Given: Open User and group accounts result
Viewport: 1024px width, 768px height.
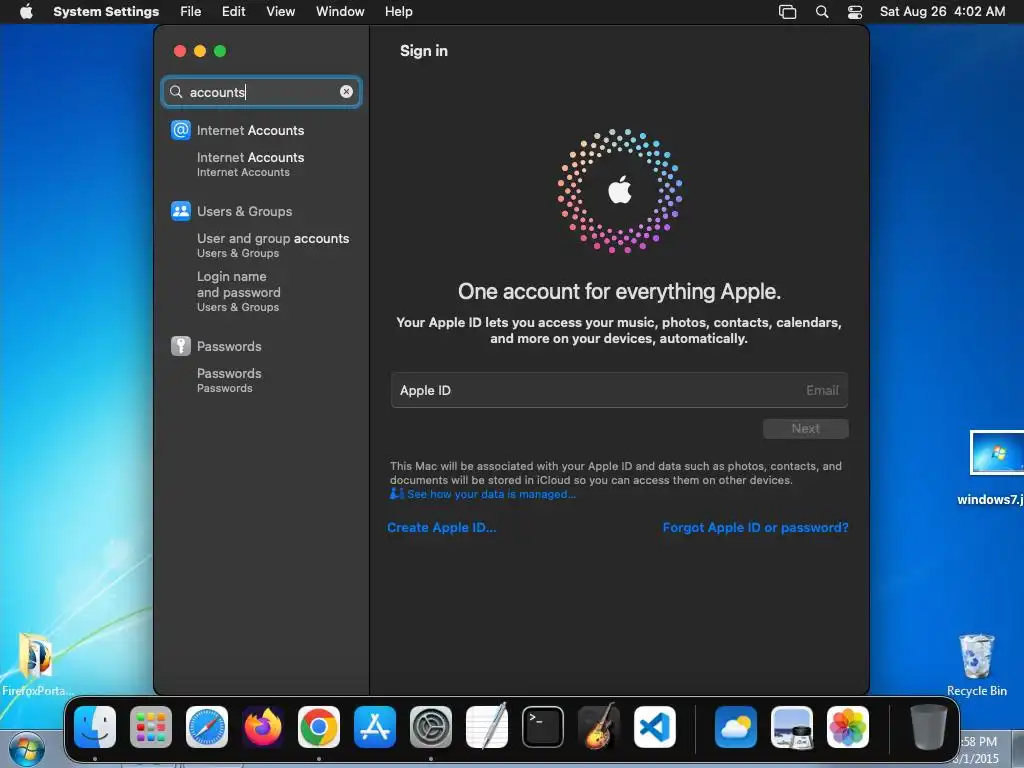Looking at the screenshot, I should pos(273,245).
